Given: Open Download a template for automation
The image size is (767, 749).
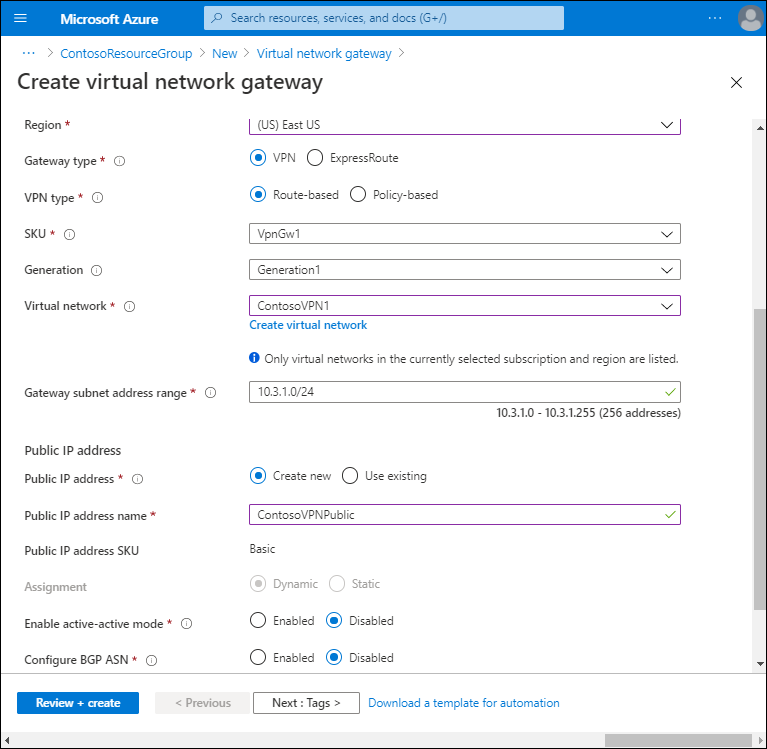Looking at the screenshot, I should coord(464,703).
